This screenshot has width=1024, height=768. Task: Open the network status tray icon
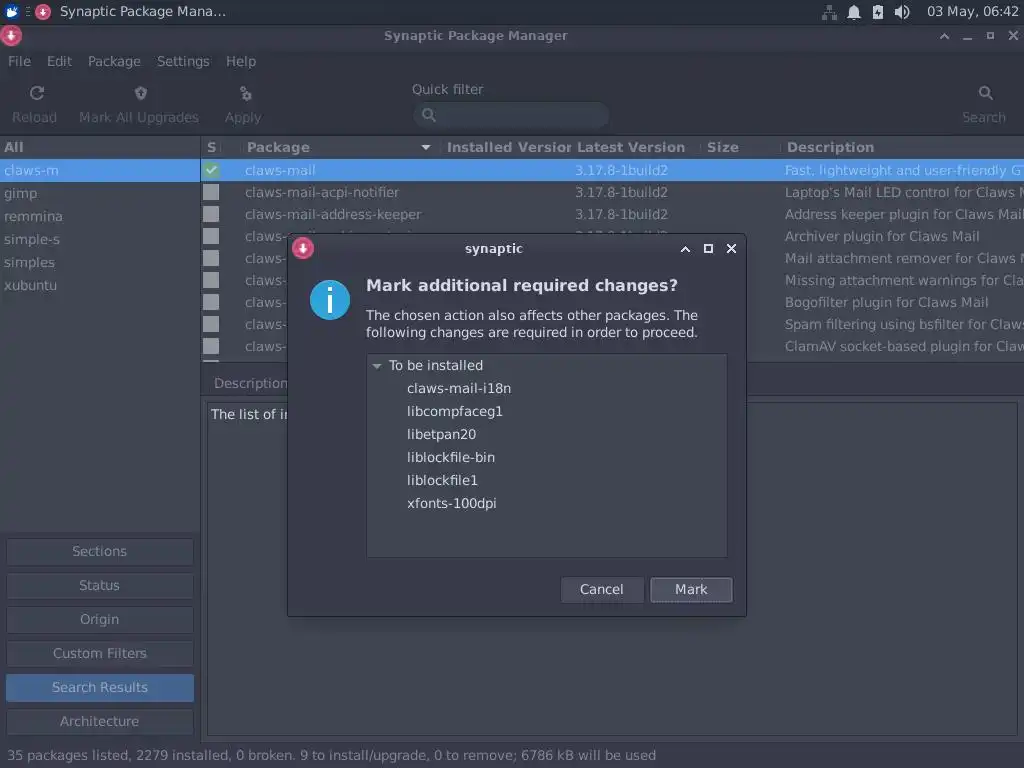point(829,12)
